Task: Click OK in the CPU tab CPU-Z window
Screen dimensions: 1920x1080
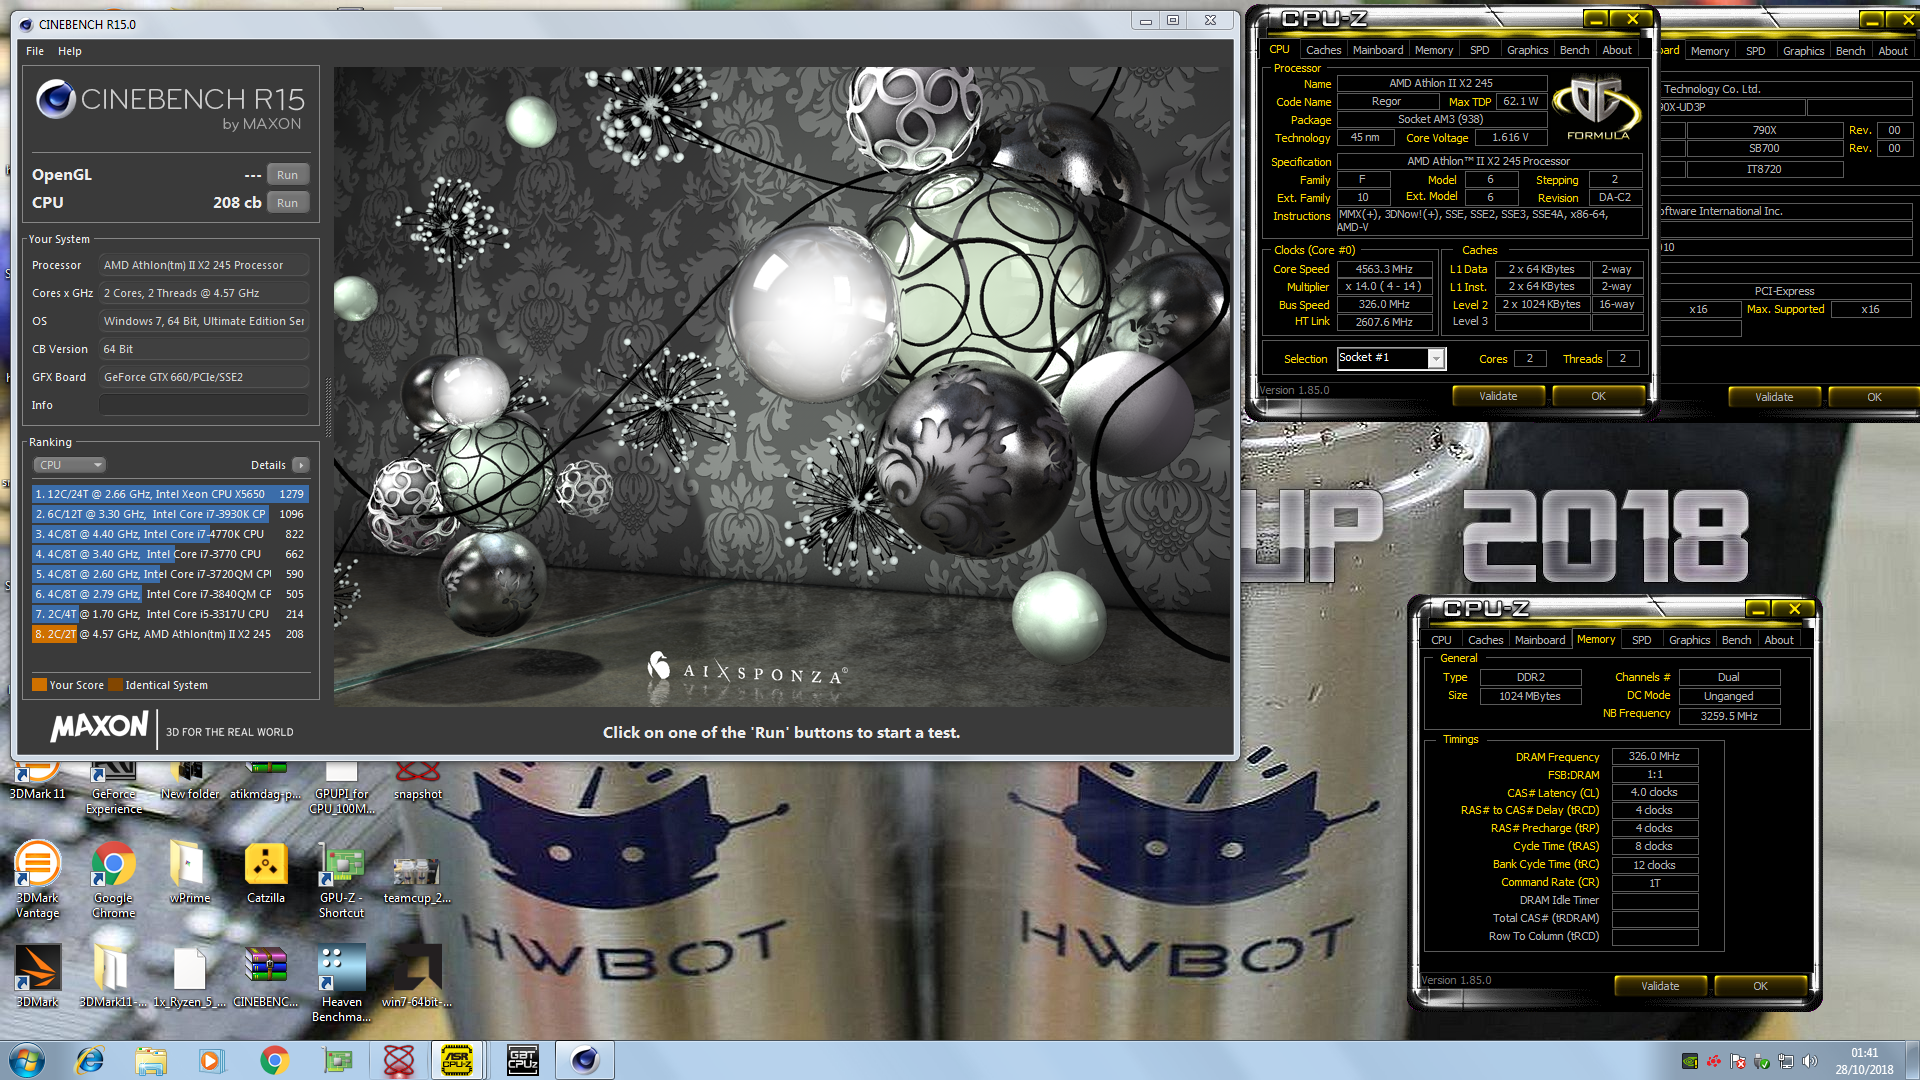Action: [1598, 396]
